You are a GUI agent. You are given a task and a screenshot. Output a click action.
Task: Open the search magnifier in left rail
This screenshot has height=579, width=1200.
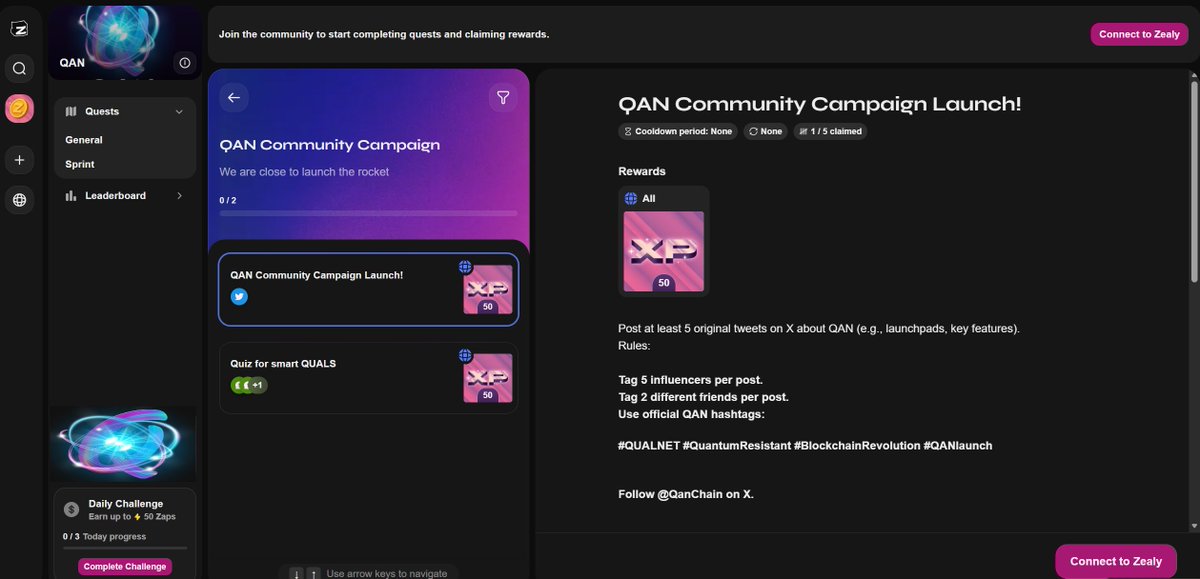(19, 69)
